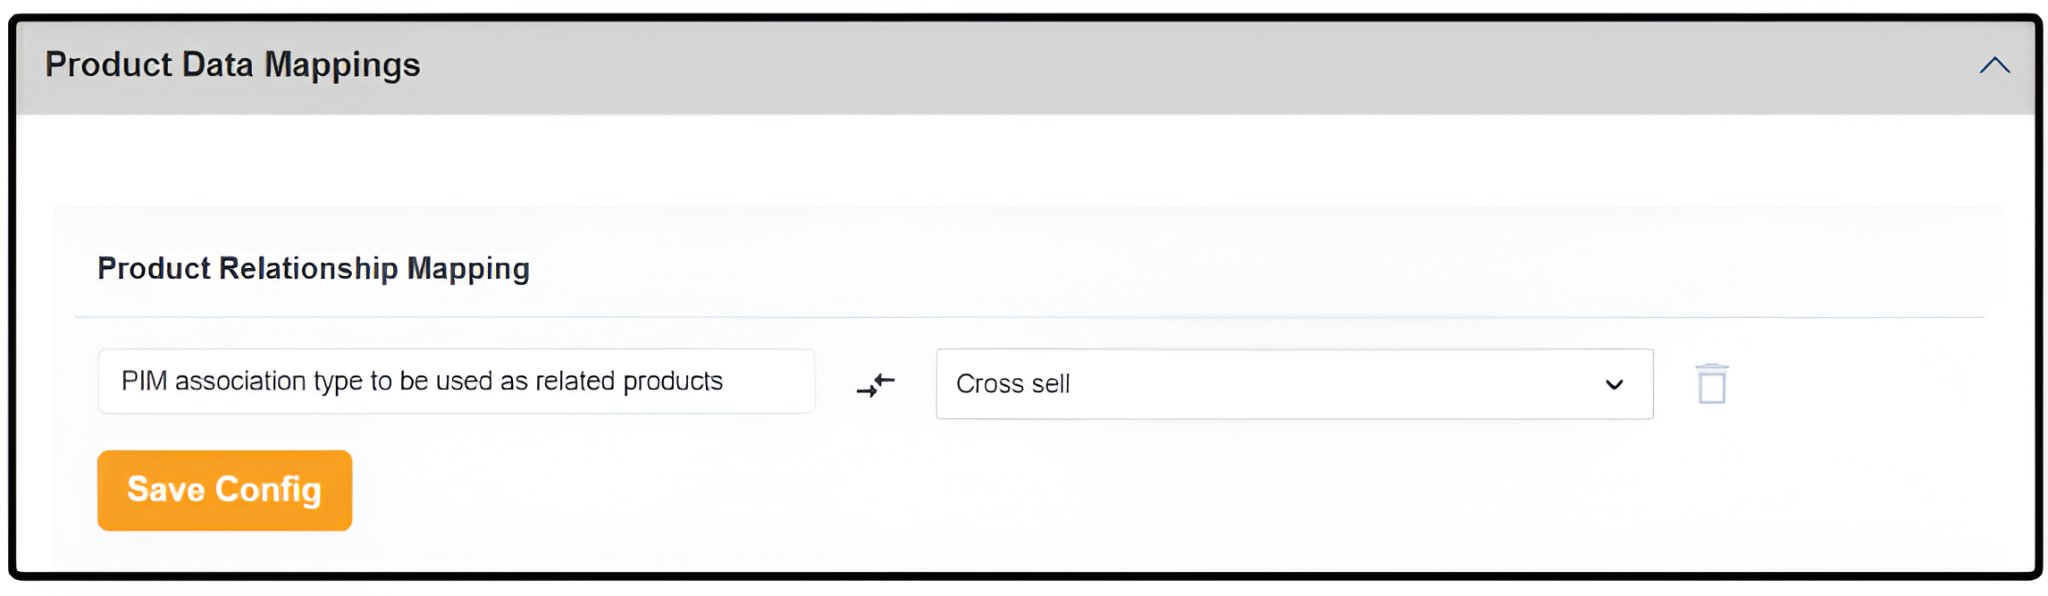Click the bidirectional mapping arrows icon

point(875,384)
